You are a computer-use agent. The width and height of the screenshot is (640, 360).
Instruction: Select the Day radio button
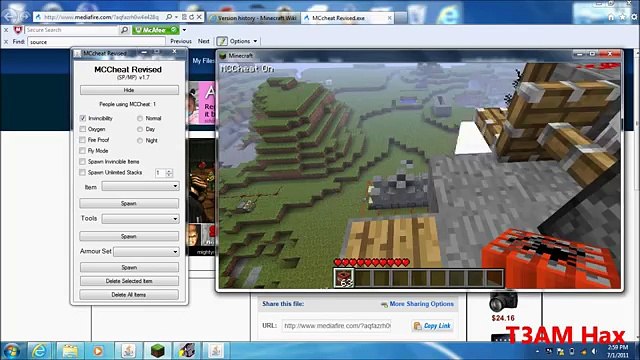(x=140, y=129)
